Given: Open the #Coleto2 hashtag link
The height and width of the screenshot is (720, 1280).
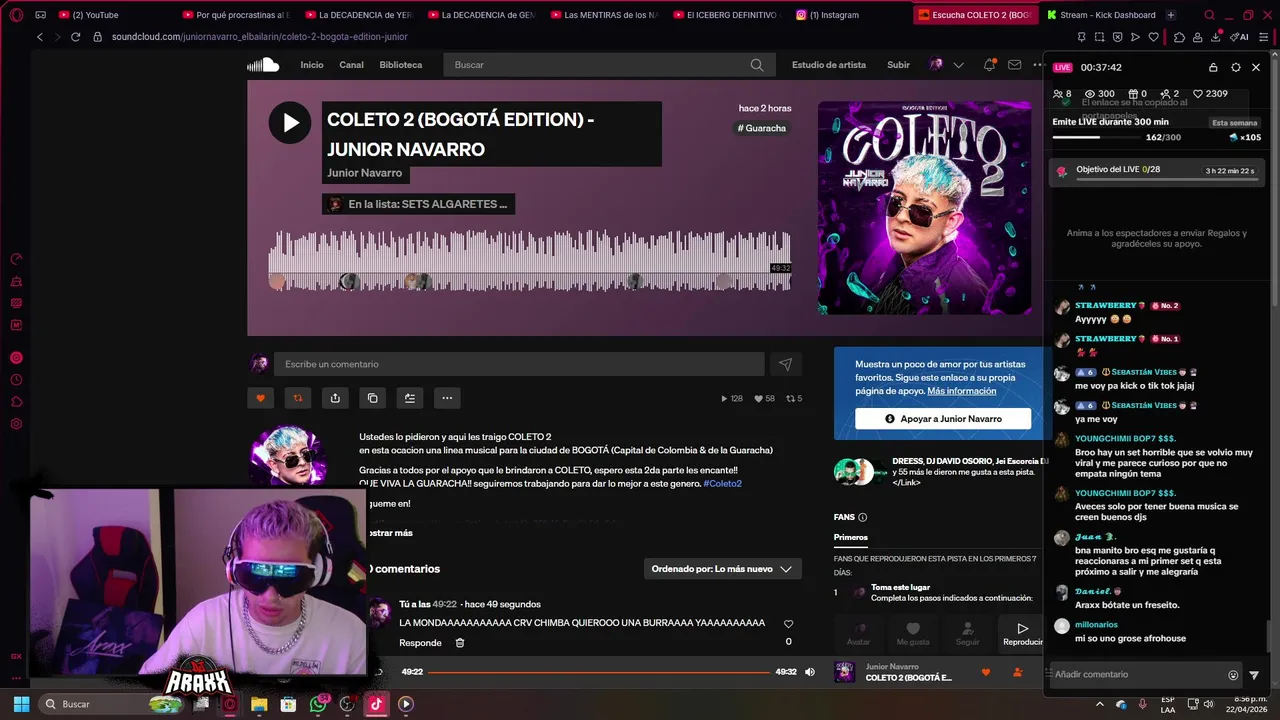Looking at the screenshot, I should pos(722,484).
